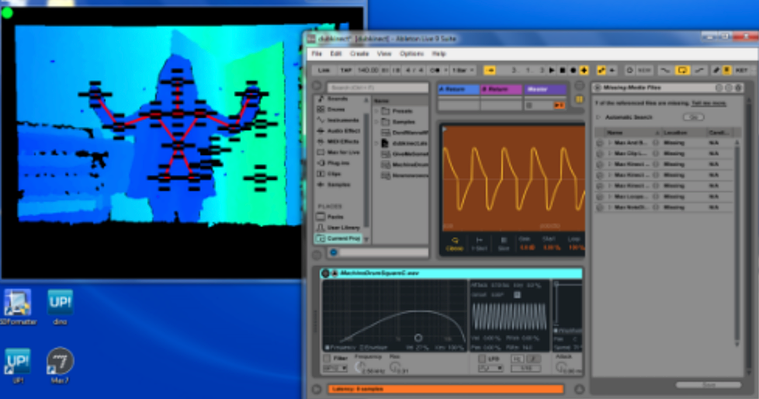Viewport: 759px width, 399px height.
Task: Open the Create menu
Action: (359, 54)
